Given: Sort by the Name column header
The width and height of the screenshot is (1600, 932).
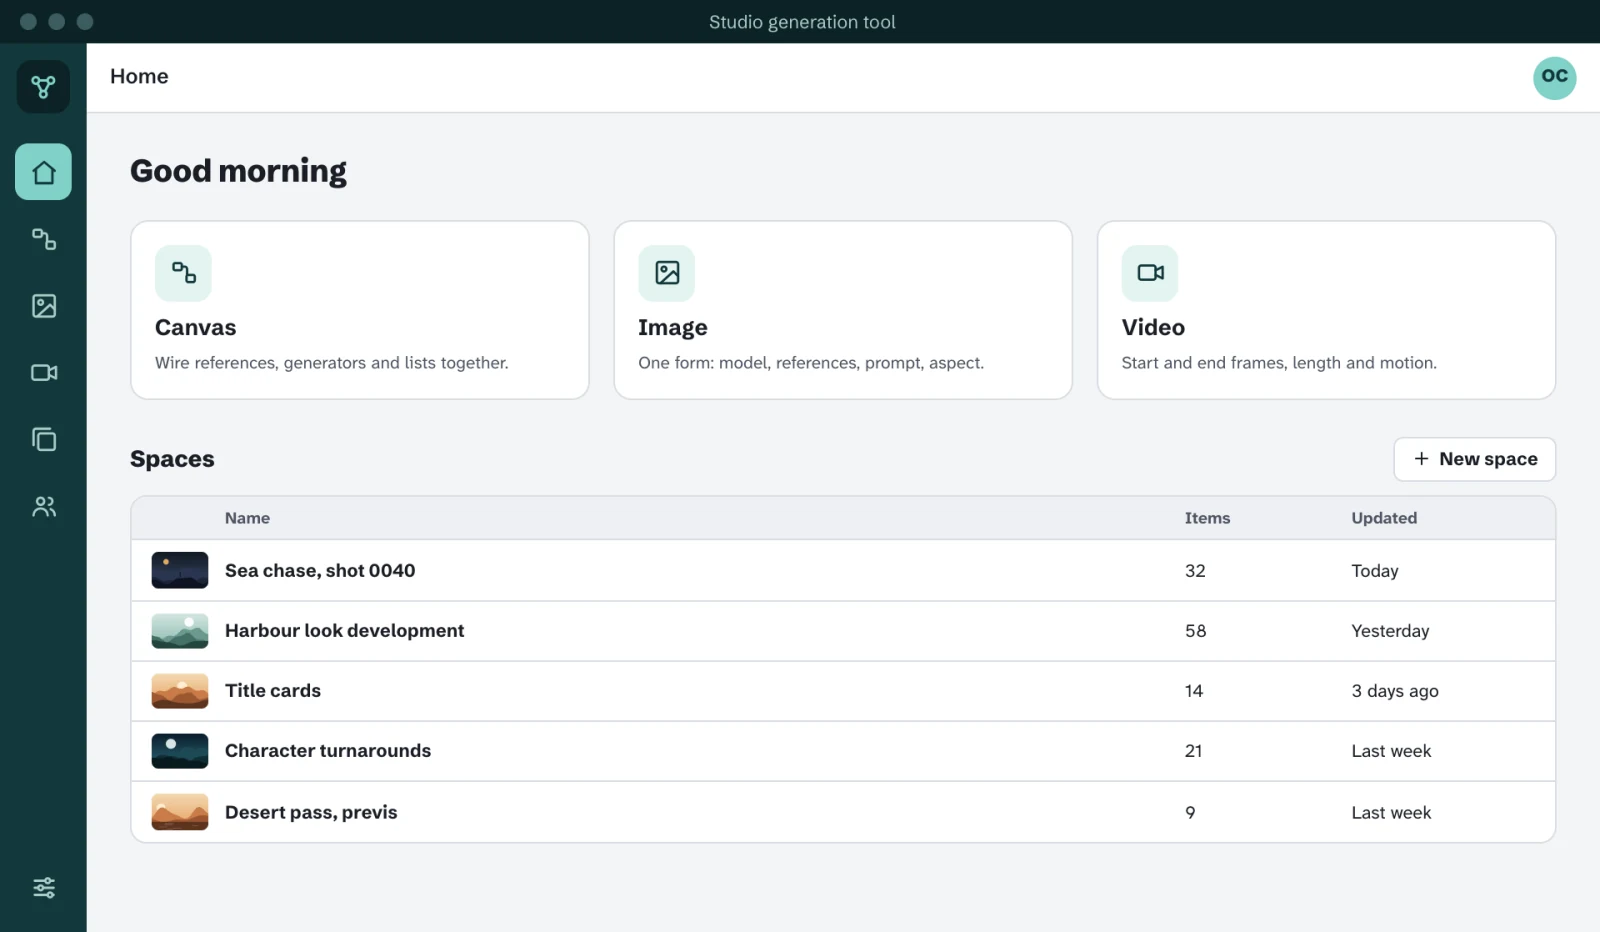Looking at the screenshot, I should [247, 518].
